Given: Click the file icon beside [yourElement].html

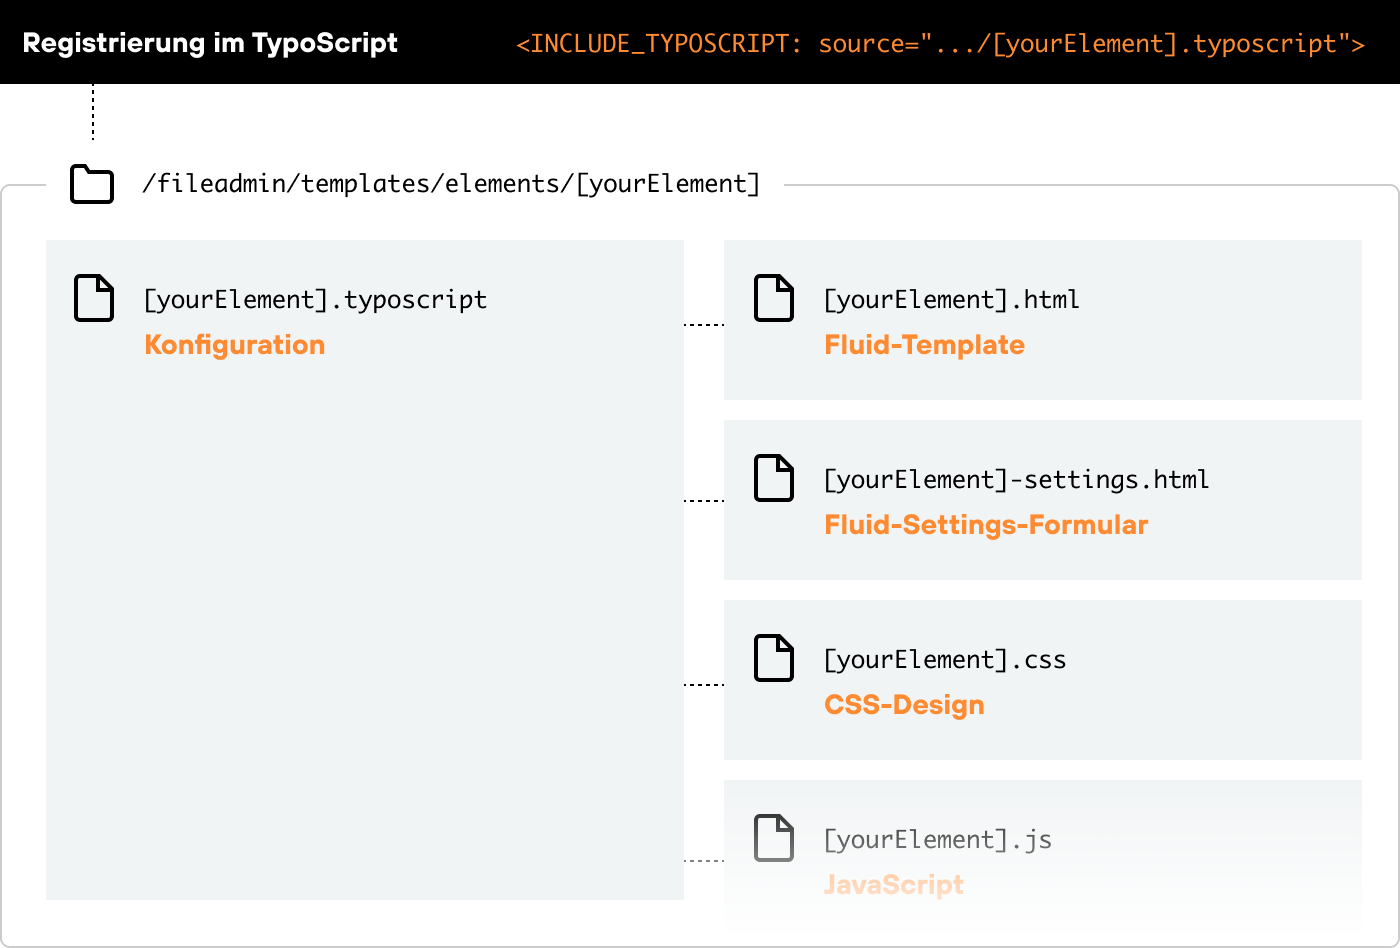Looking at the screenshot, I should click(x=773, y=298).
